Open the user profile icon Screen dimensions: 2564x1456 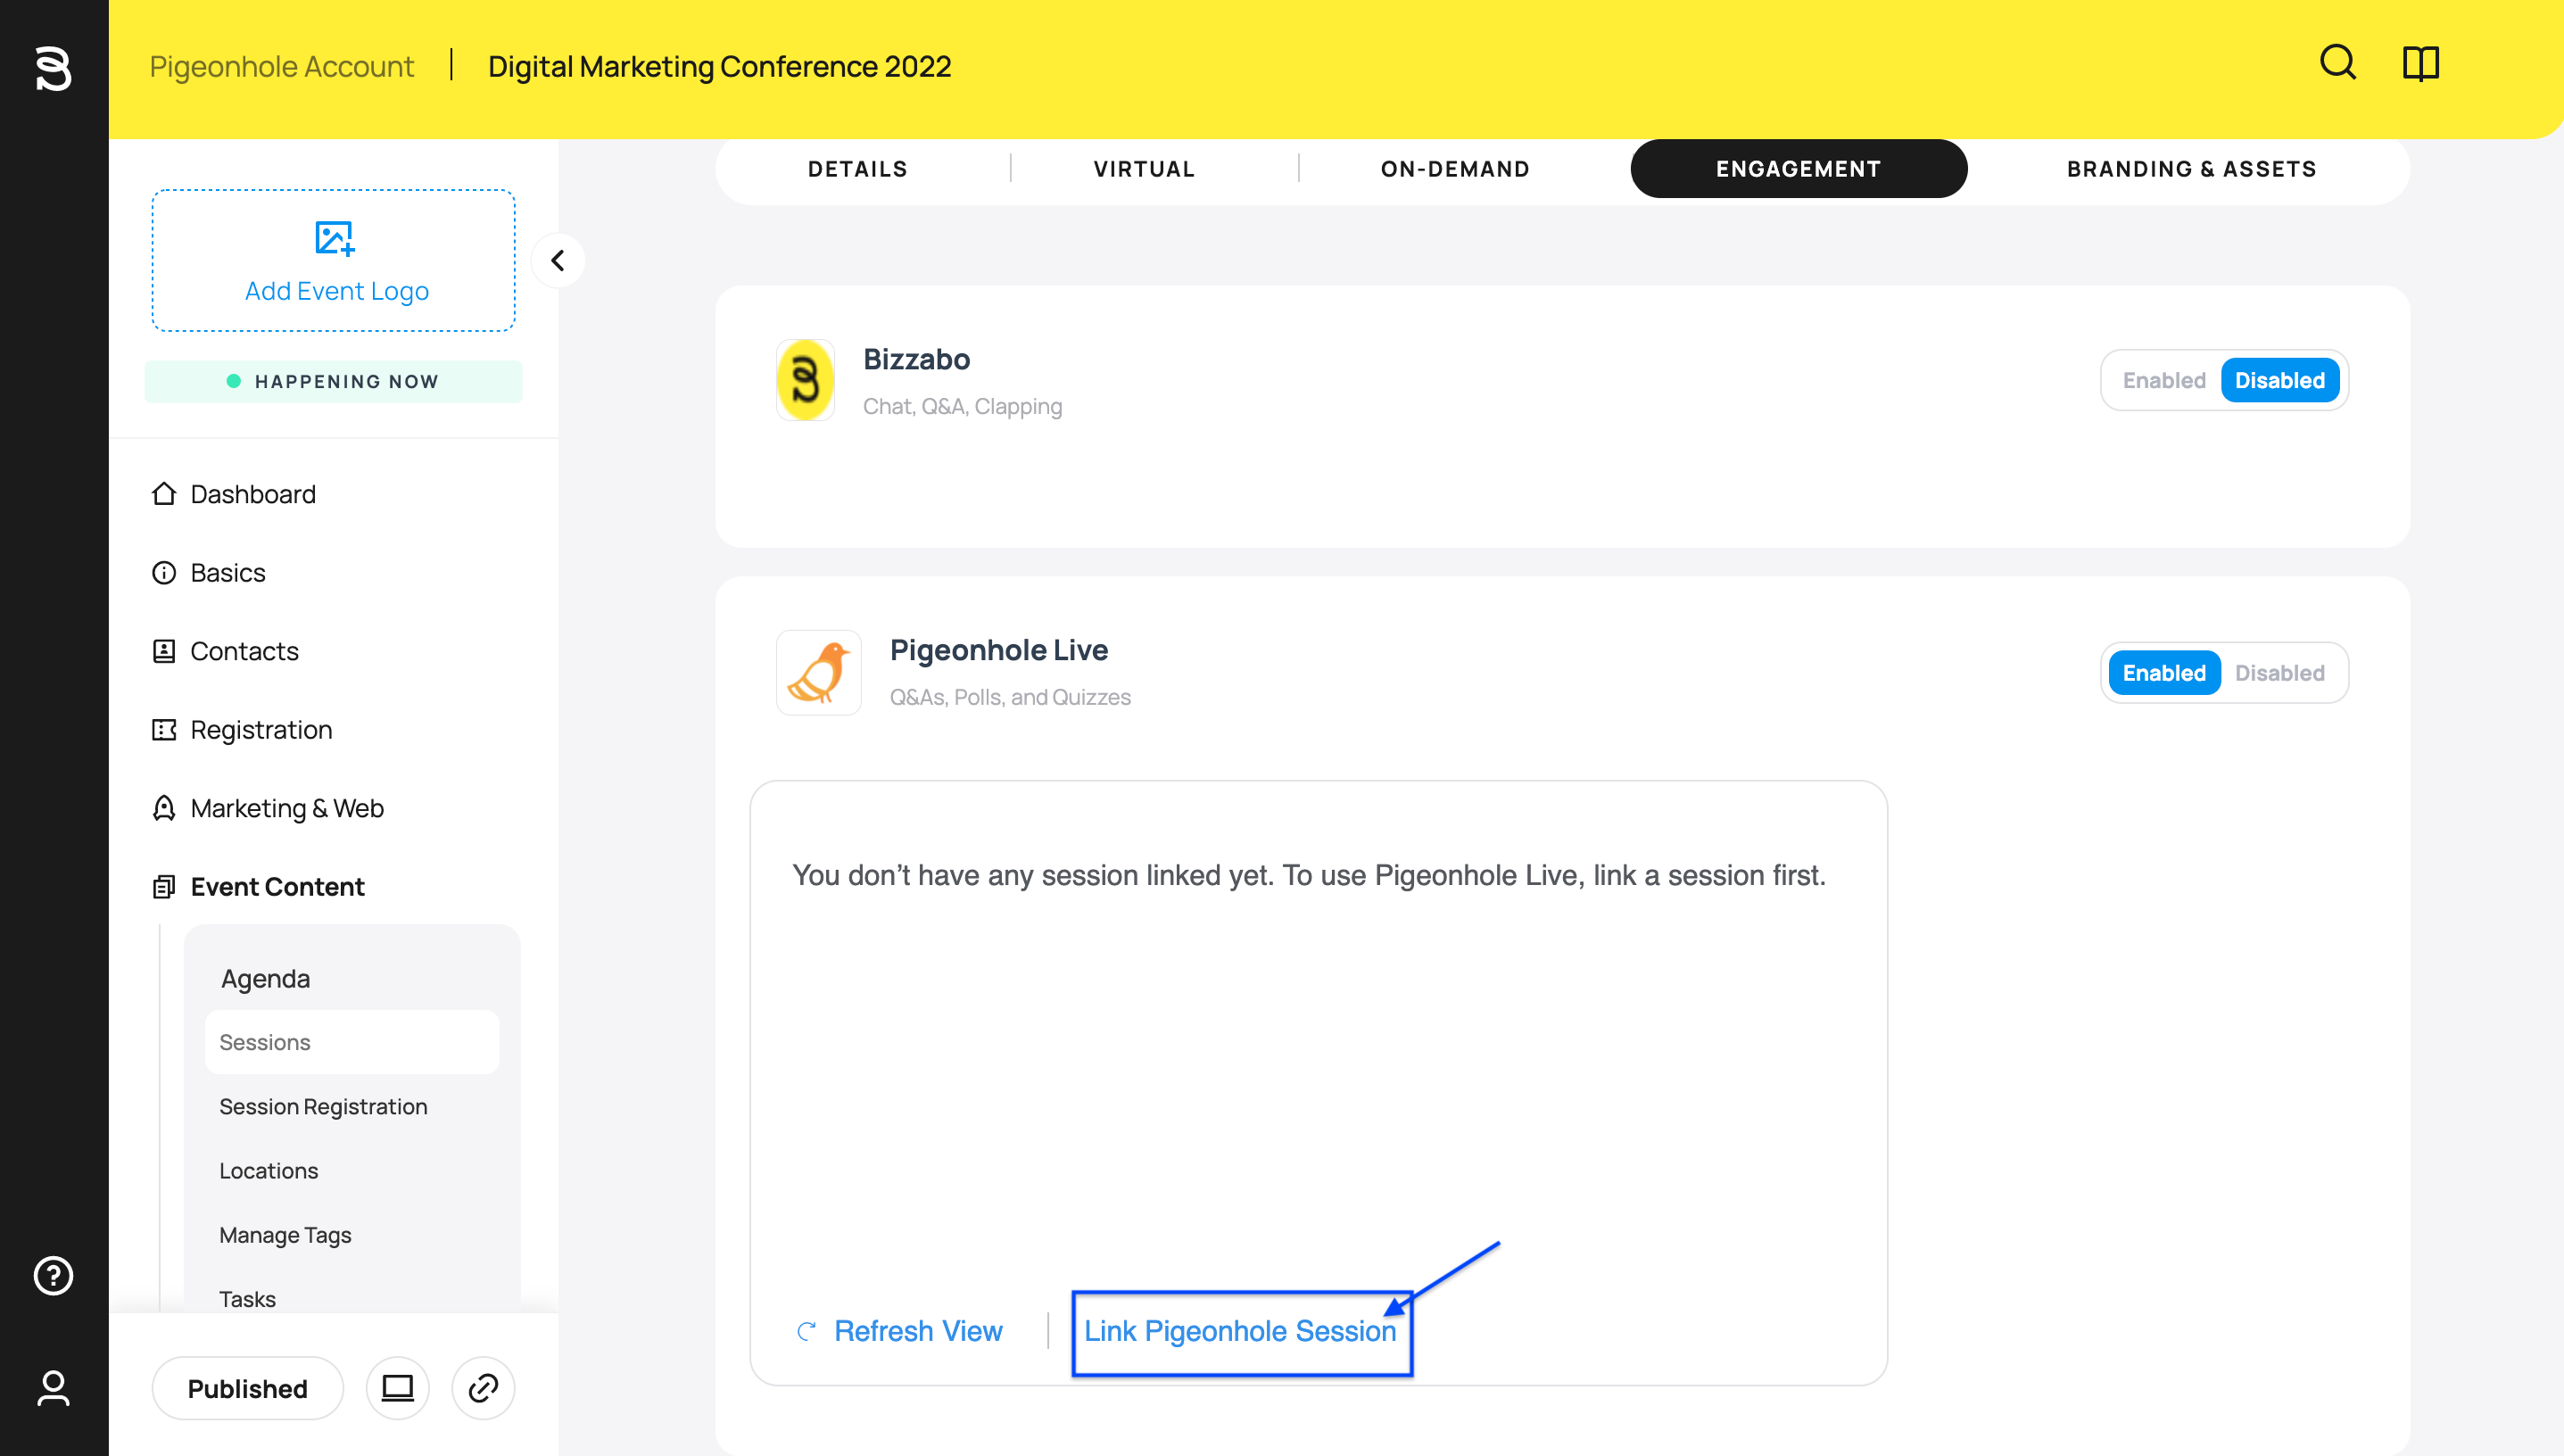(x=53, y=1388)
